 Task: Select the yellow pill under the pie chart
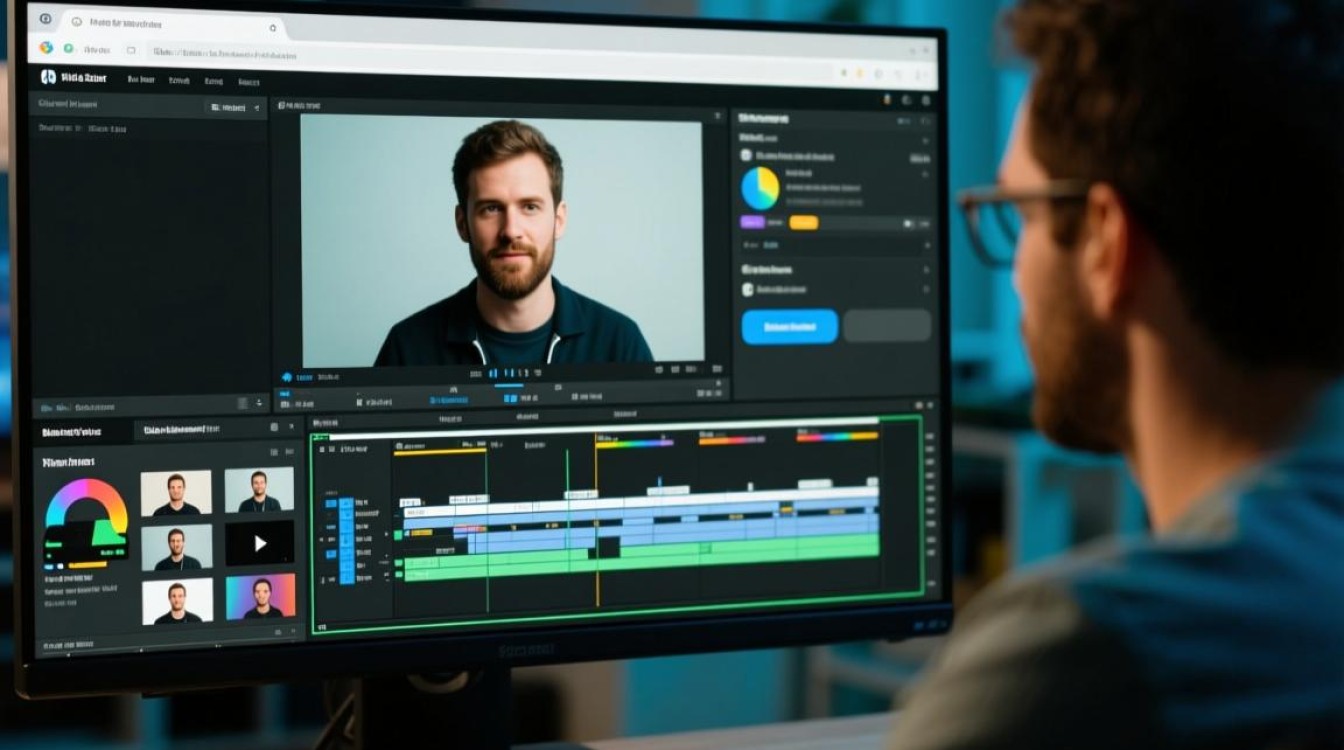pyautogui.click(x=803, y=222)
